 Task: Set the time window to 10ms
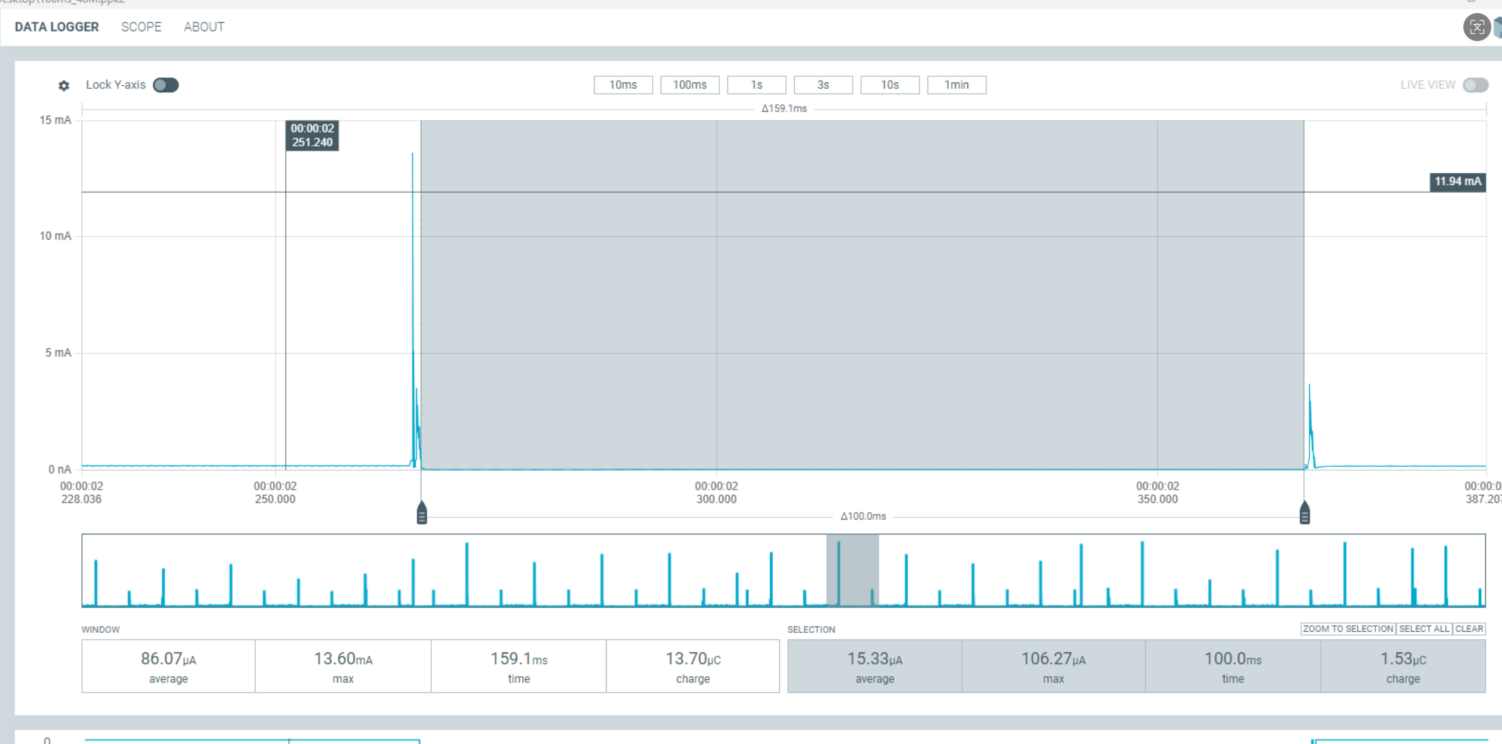(623, 85)
